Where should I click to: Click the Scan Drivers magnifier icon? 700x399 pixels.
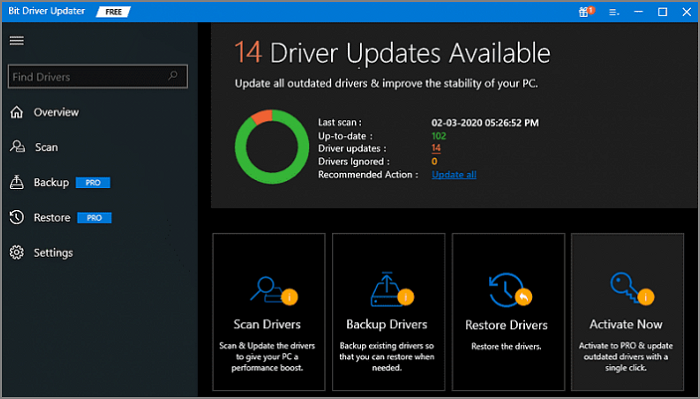tap(274, 290)
